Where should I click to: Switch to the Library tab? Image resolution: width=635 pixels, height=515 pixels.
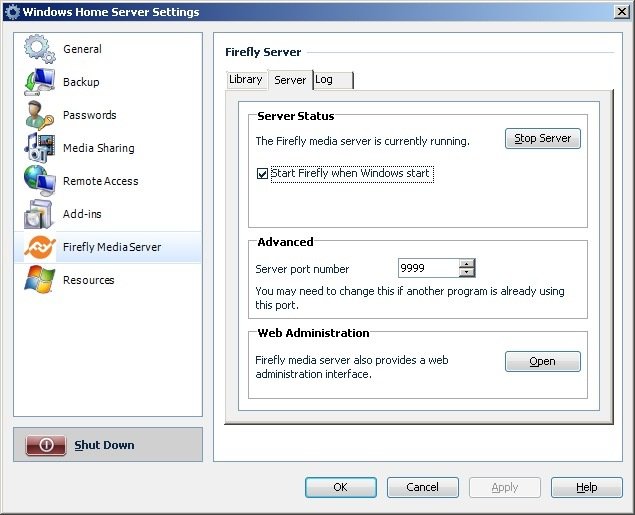point(245,79)
